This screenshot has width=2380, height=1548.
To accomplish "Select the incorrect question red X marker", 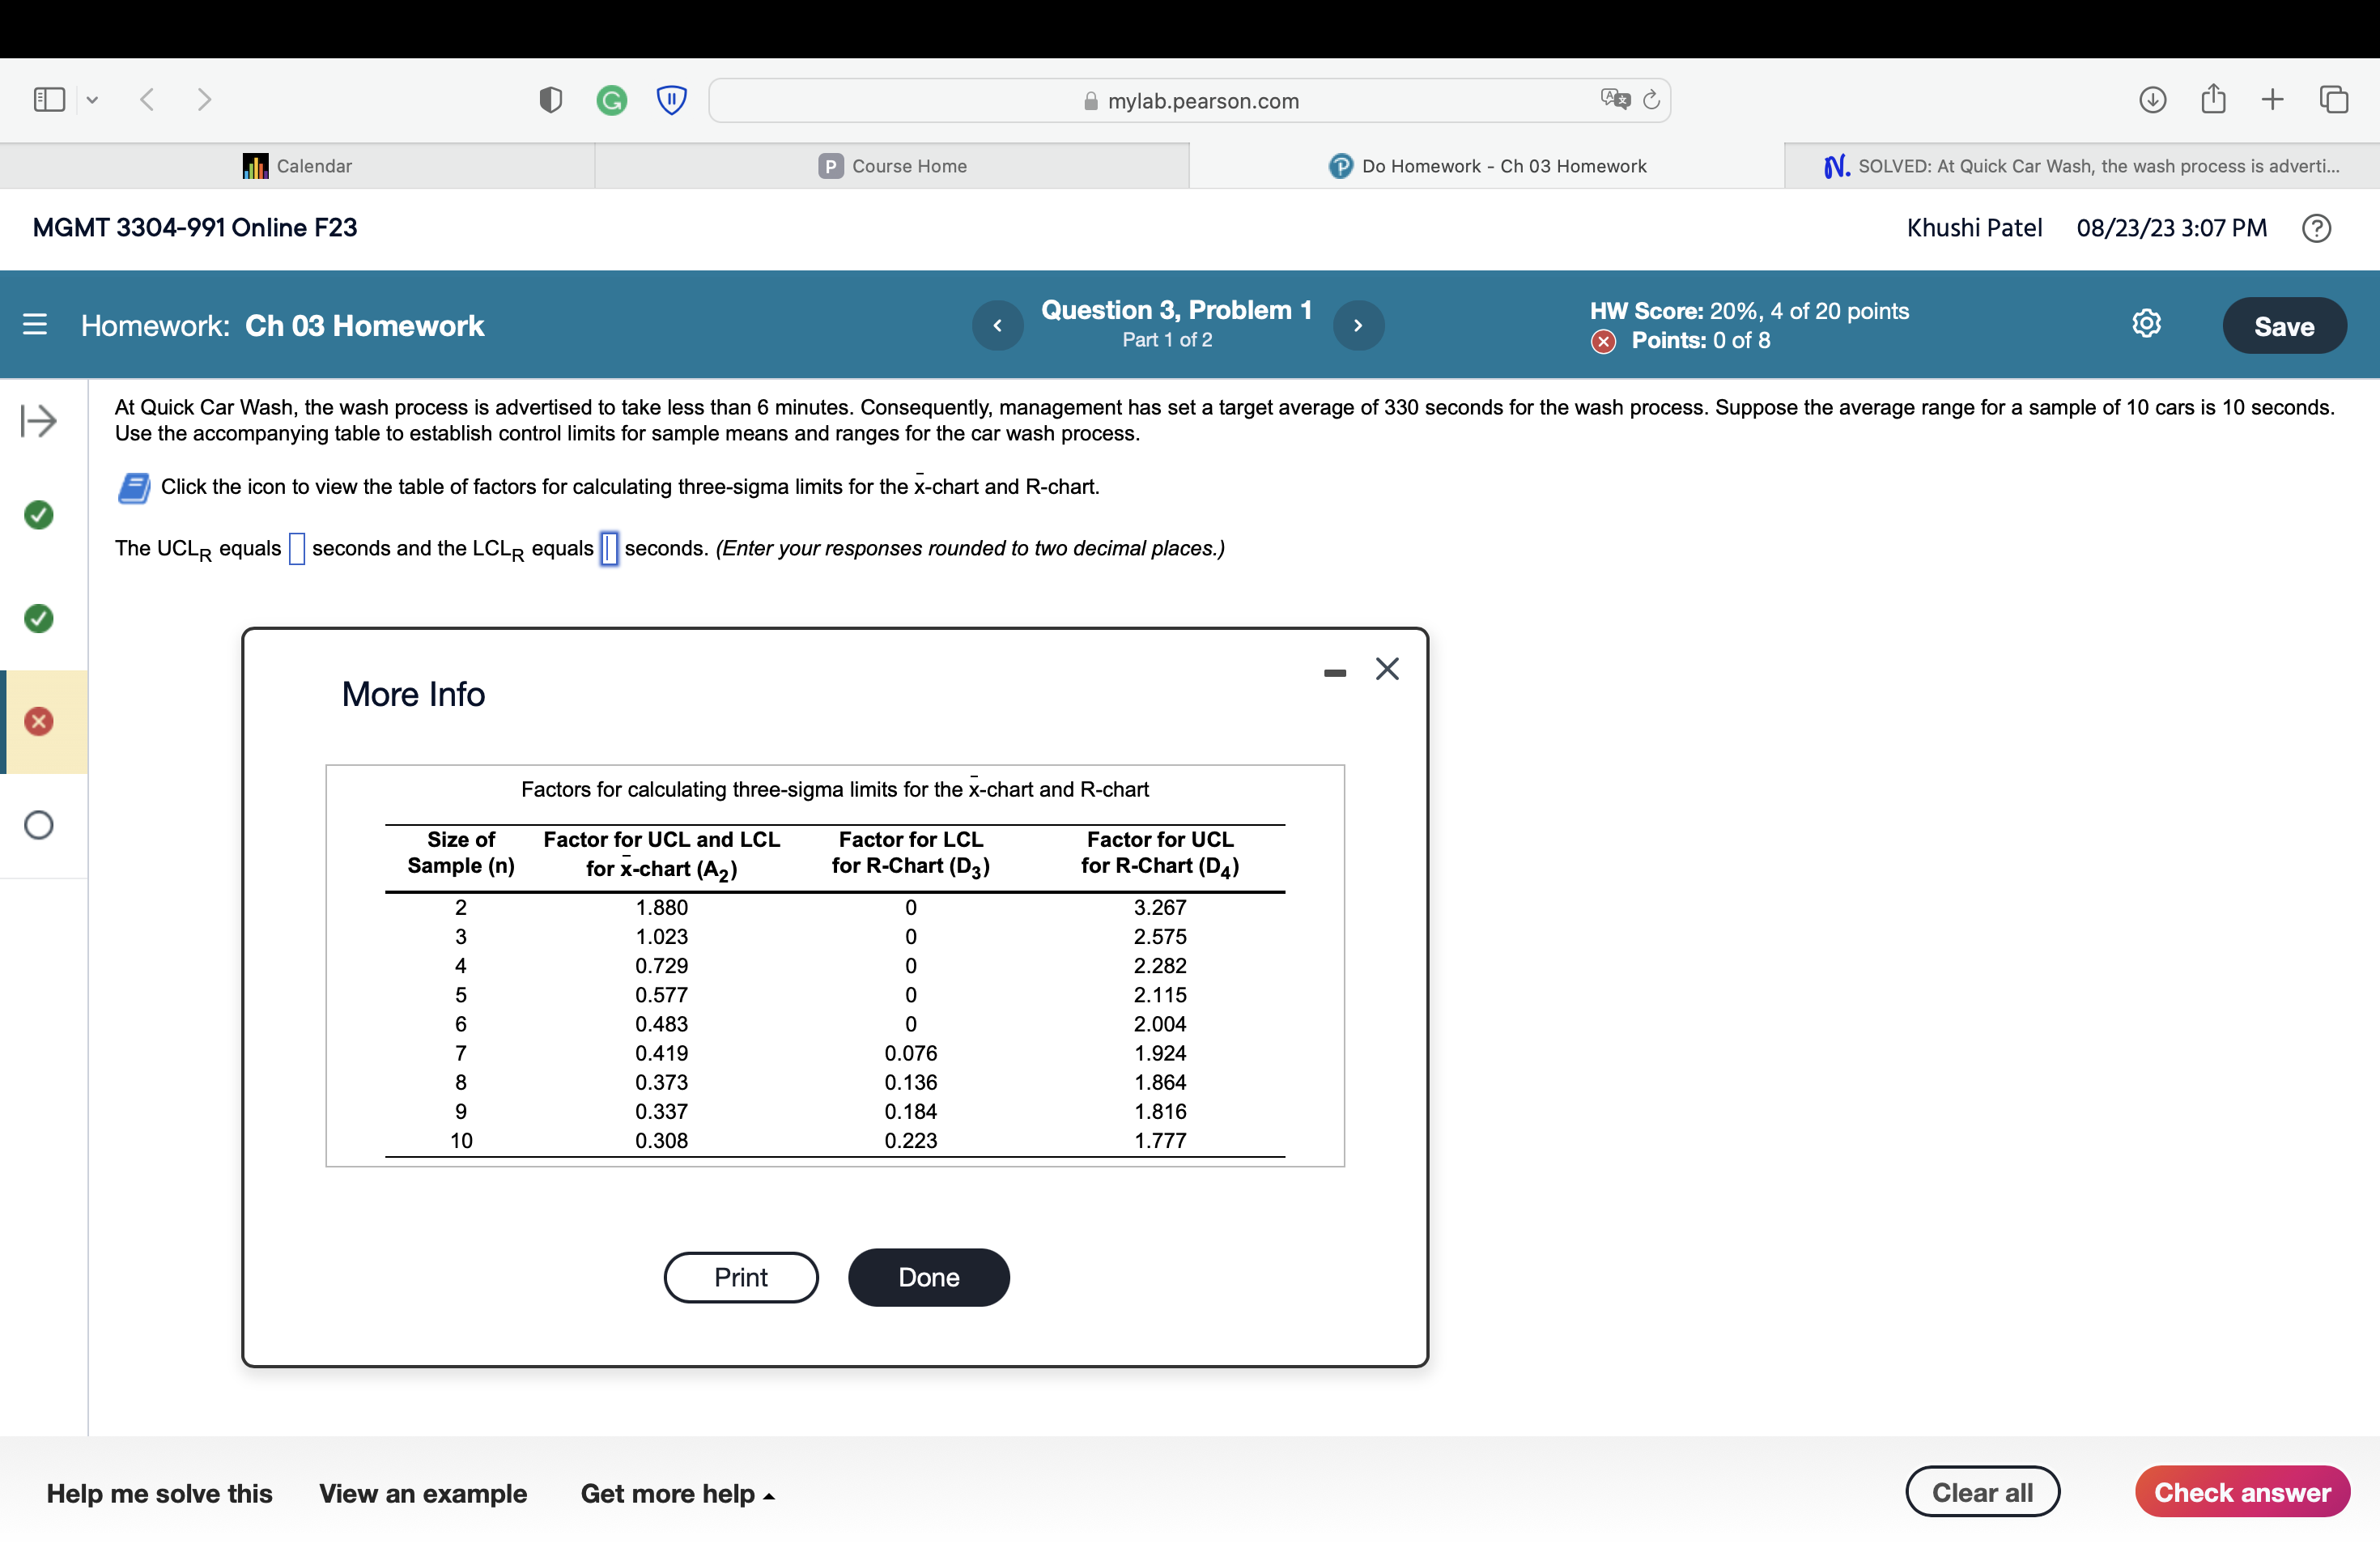I will tap(39, 721).
